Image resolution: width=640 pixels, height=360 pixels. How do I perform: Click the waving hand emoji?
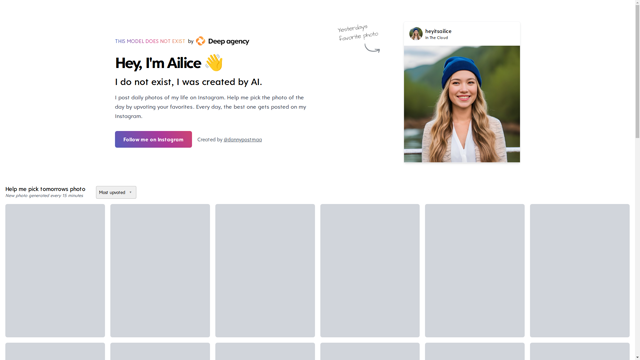click(214, 63)
